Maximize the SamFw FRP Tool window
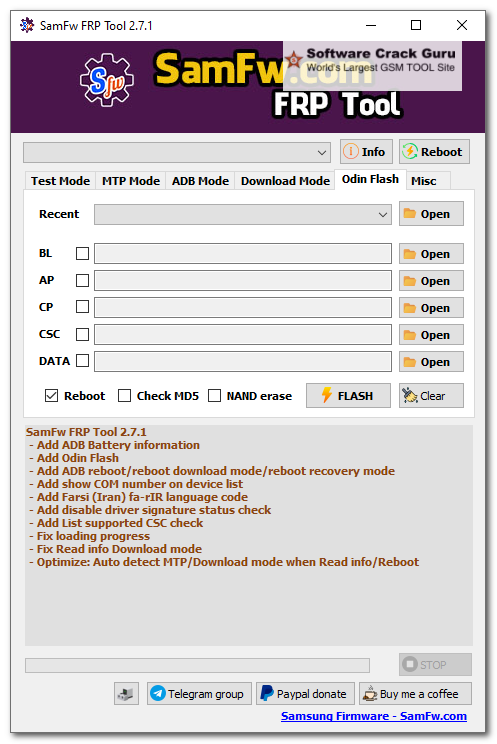This screenshot has height=744, width=497. (416, 25)
